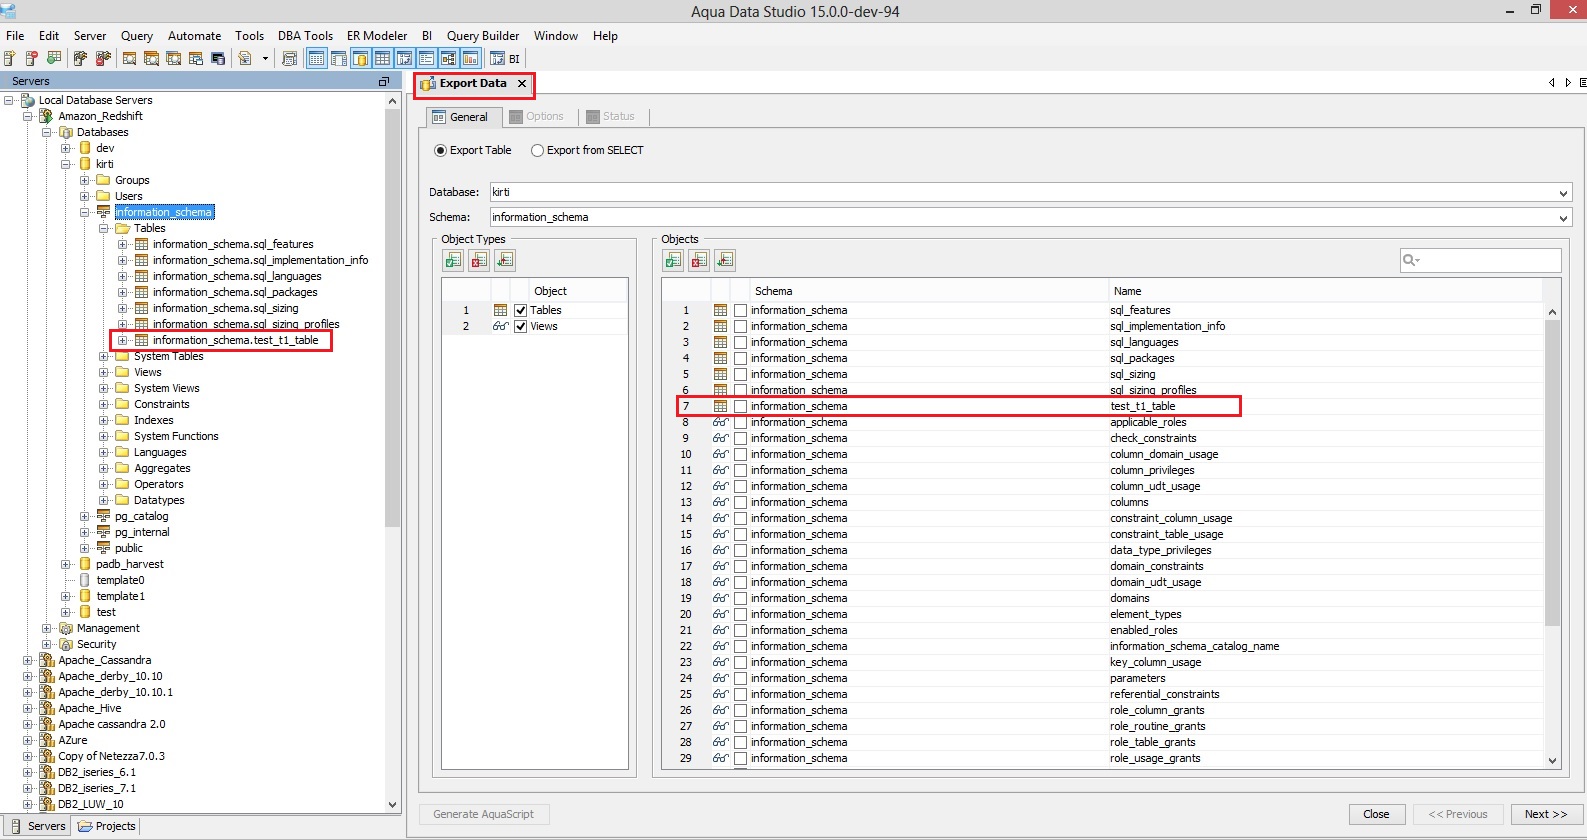1587x840 pixels.
Task: Click the detach icon of Servers panel
Action: (384, 81)
